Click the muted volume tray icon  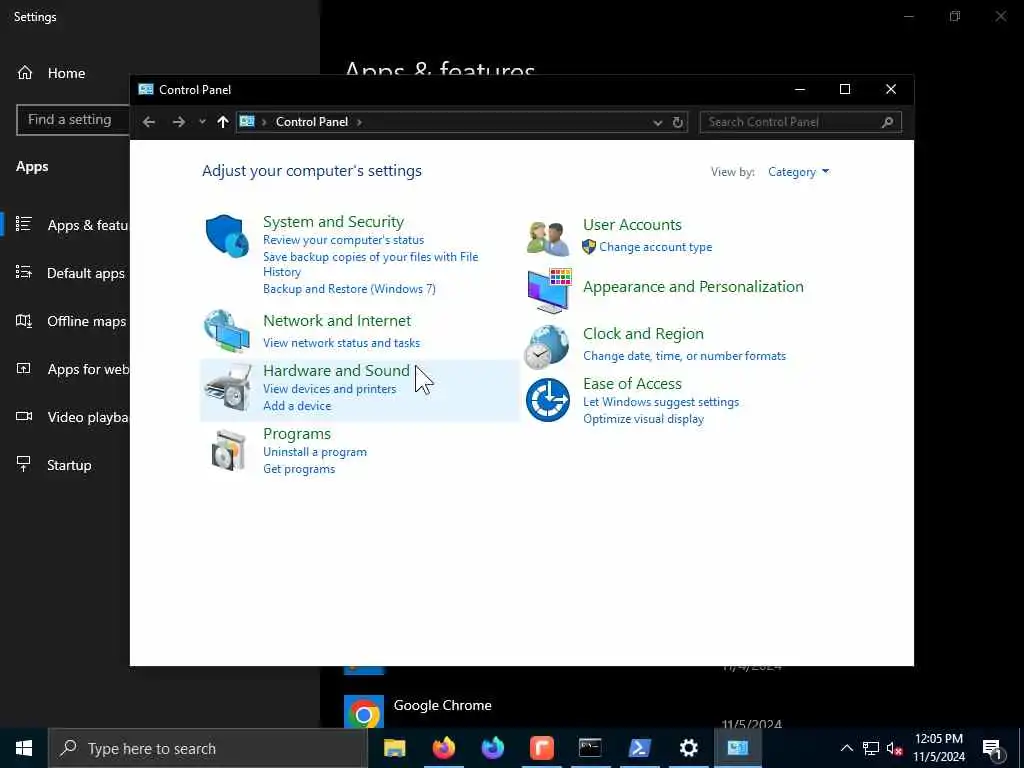pyautogui.click(x=894, y=749)
